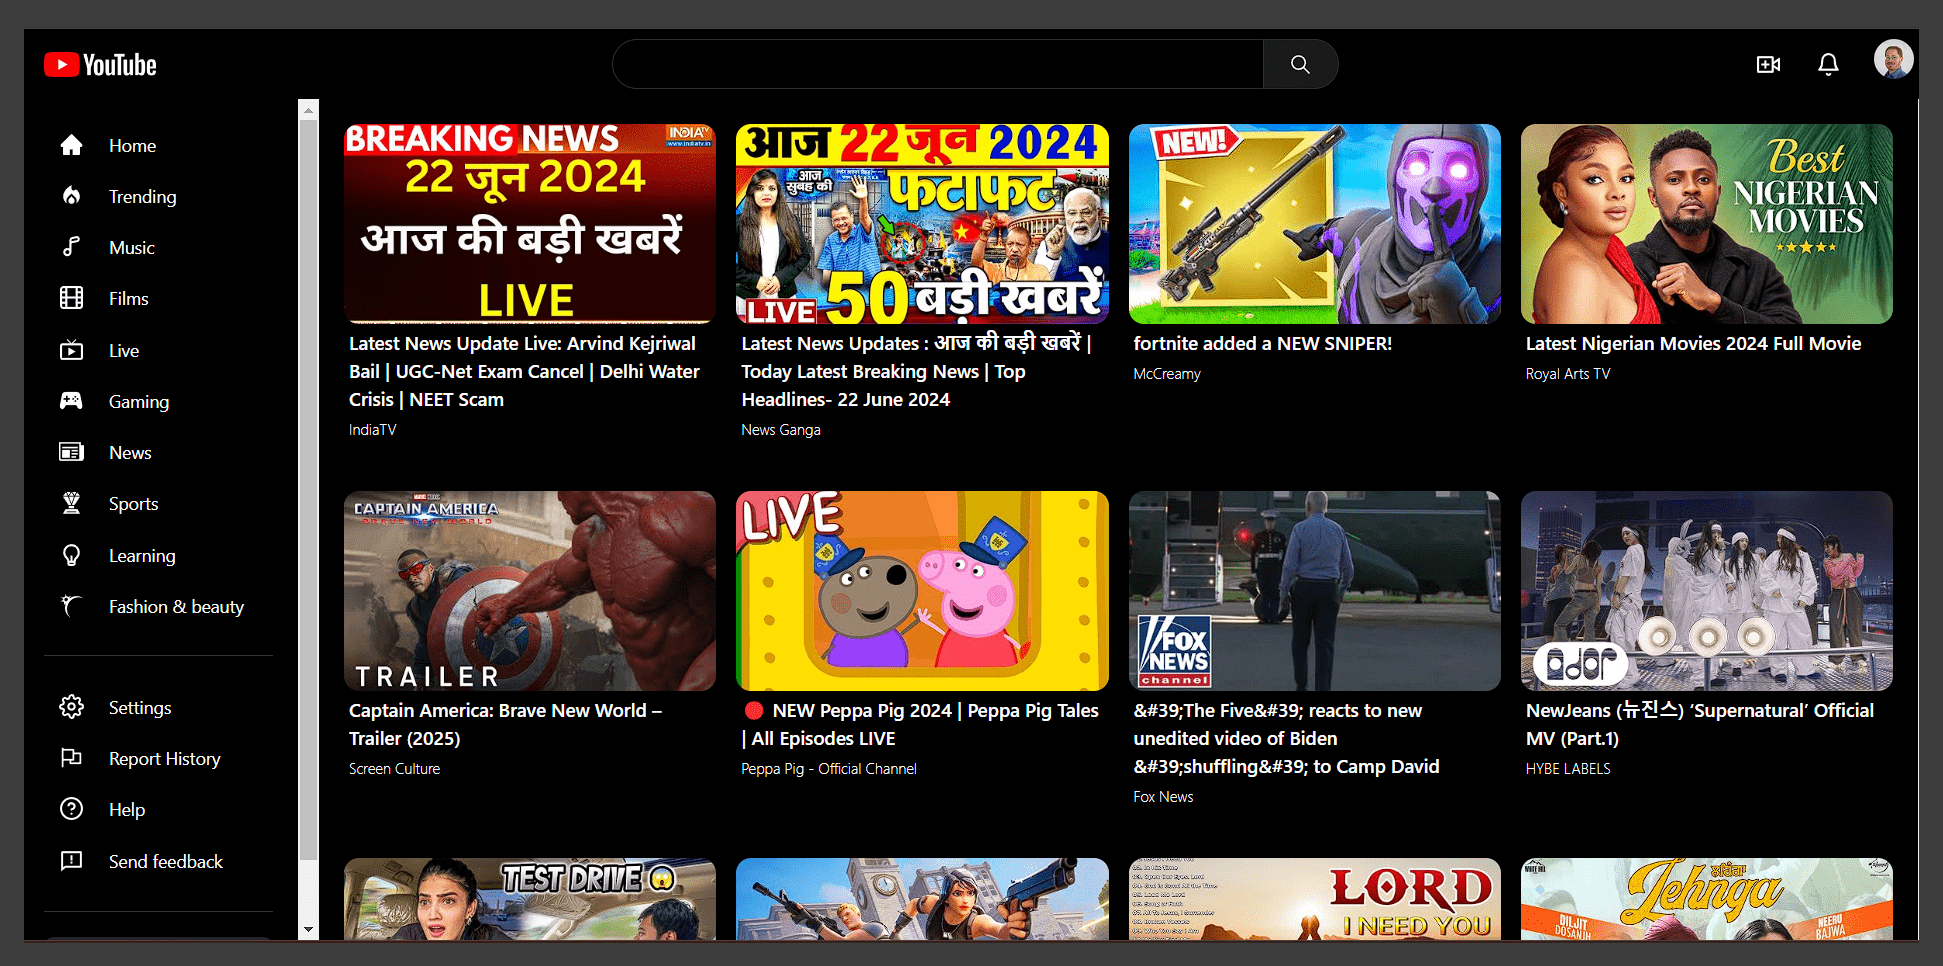
Task: Click Send feedback link
Action: point(165,862)
